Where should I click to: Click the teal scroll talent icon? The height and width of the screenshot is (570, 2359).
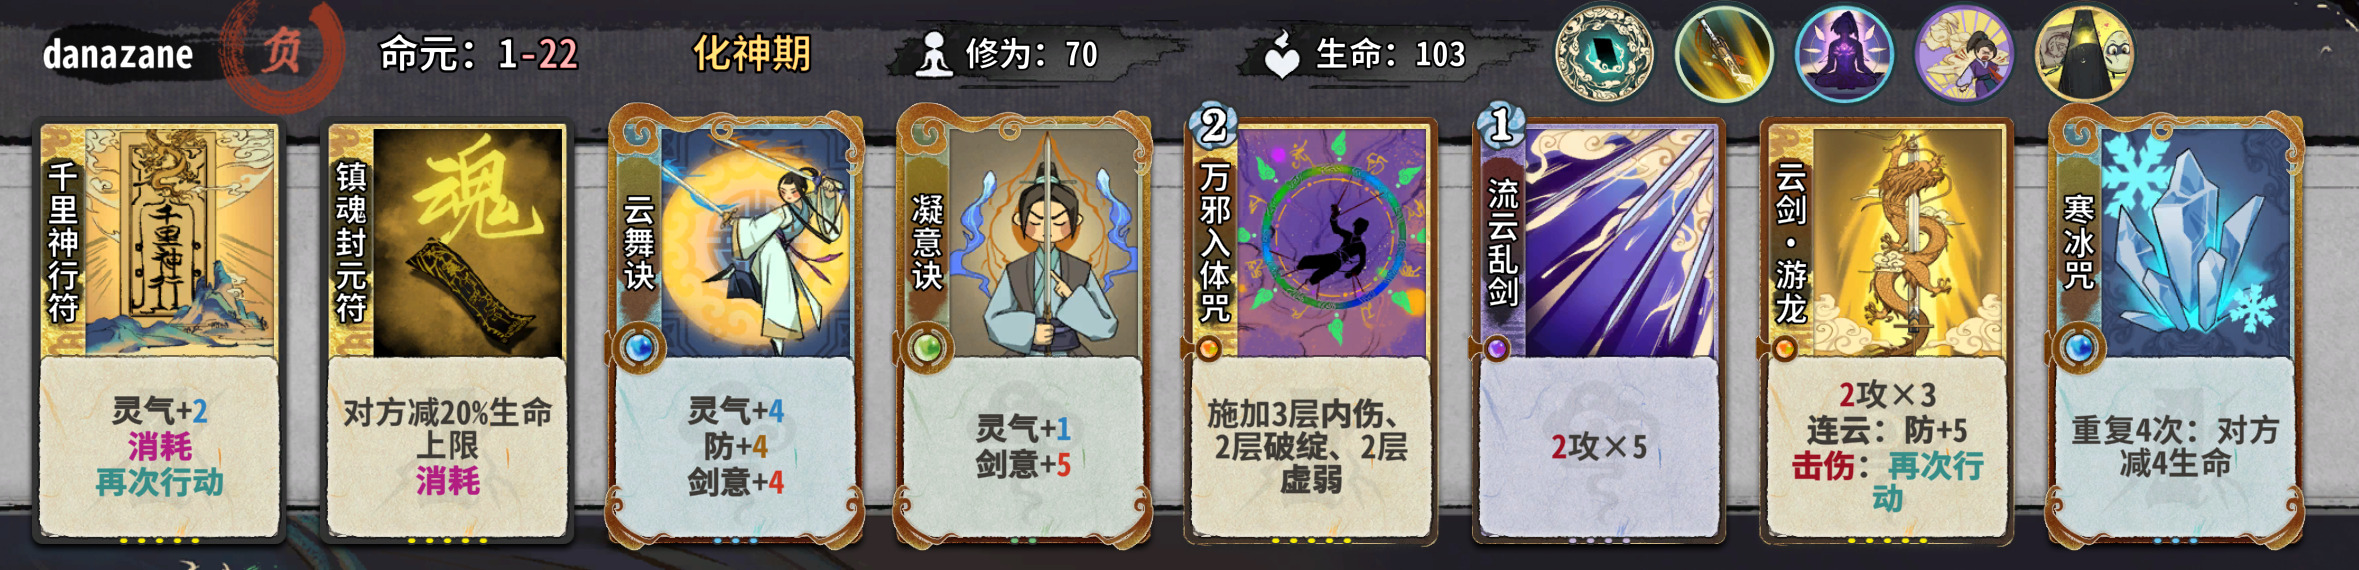1603,53
